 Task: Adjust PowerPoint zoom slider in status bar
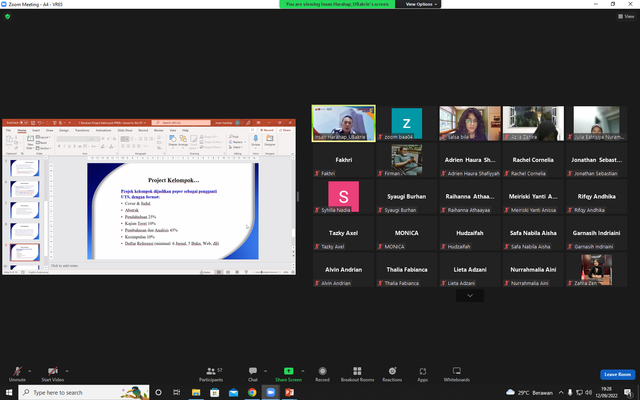[266, 272]
